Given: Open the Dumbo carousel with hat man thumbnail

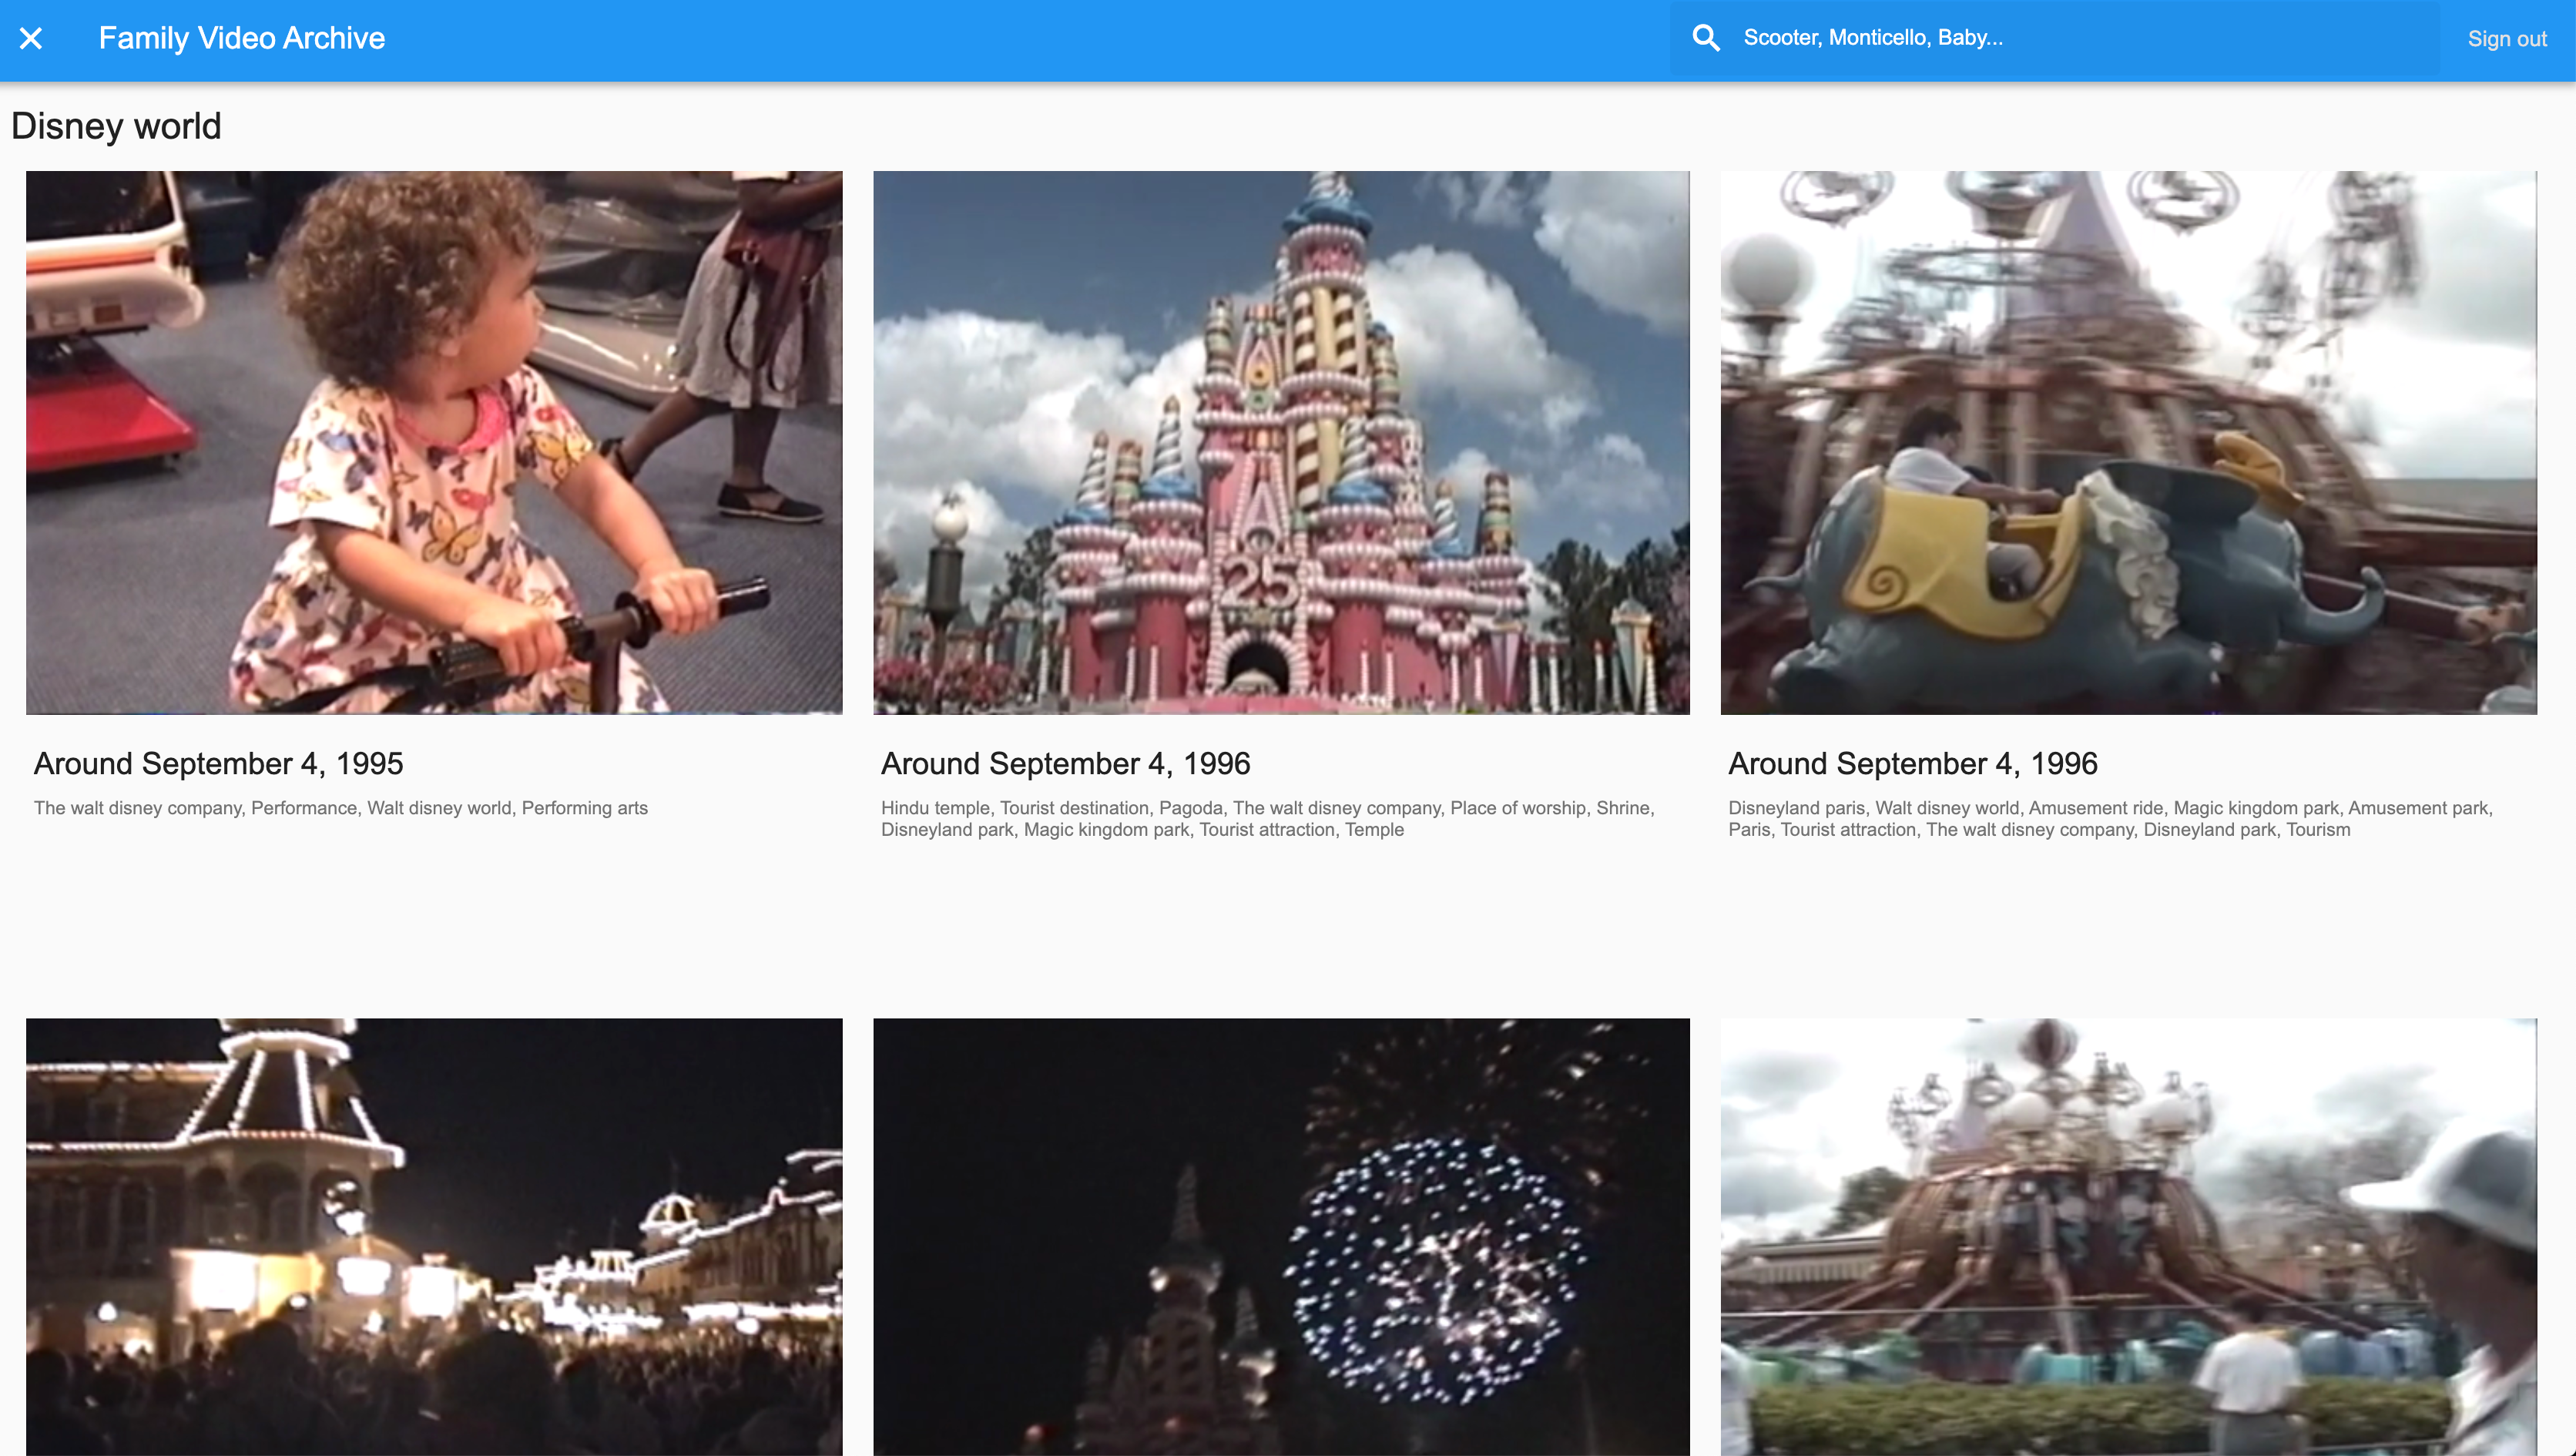Looking at the screenshot, I should [2128, 1236].
